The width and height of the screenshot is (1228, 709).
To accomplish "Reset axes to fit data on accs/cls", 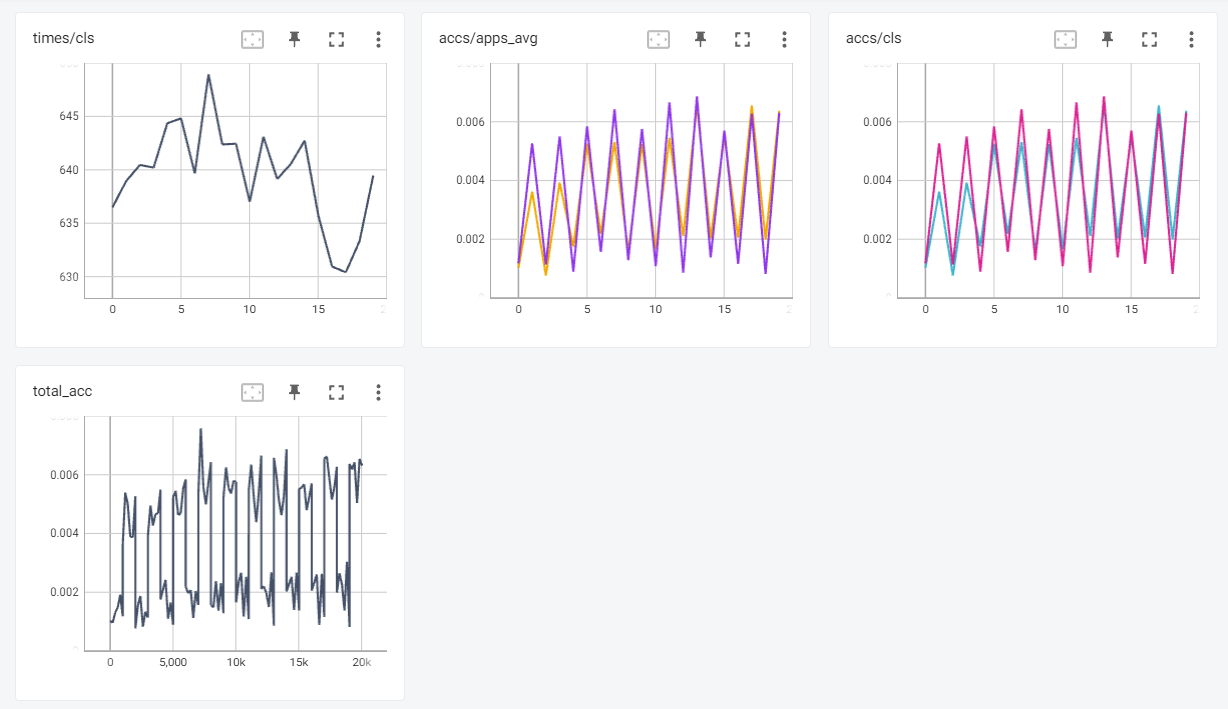I will coord(1065,39).
